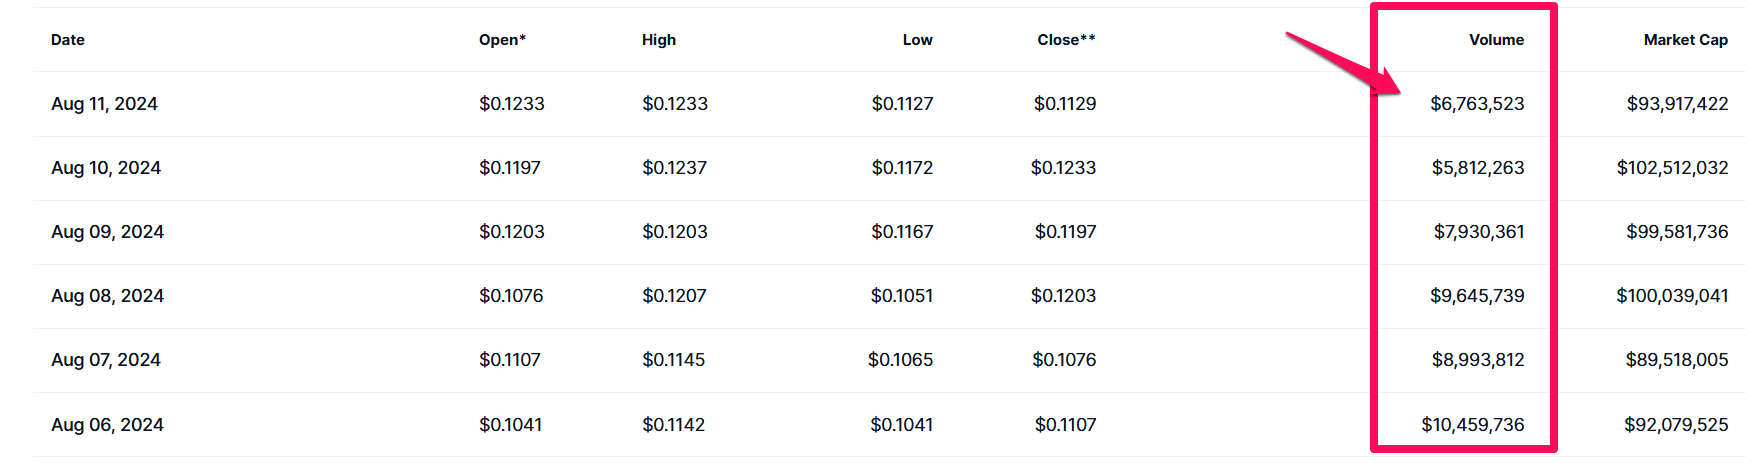Click the Date column header
This screenshot has width=1764, height=463.
pos(68,40)
